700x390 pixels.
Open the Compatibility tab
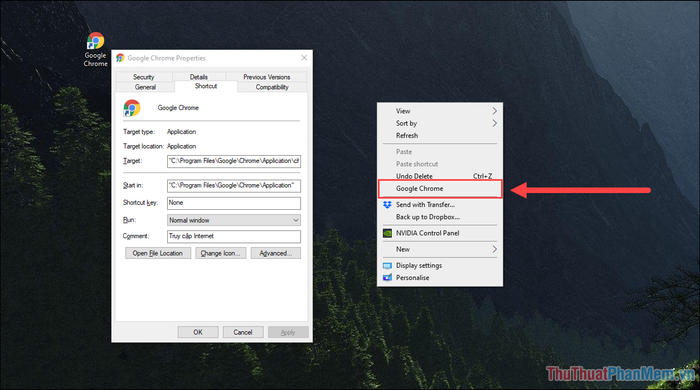click(x=272, y=87)
